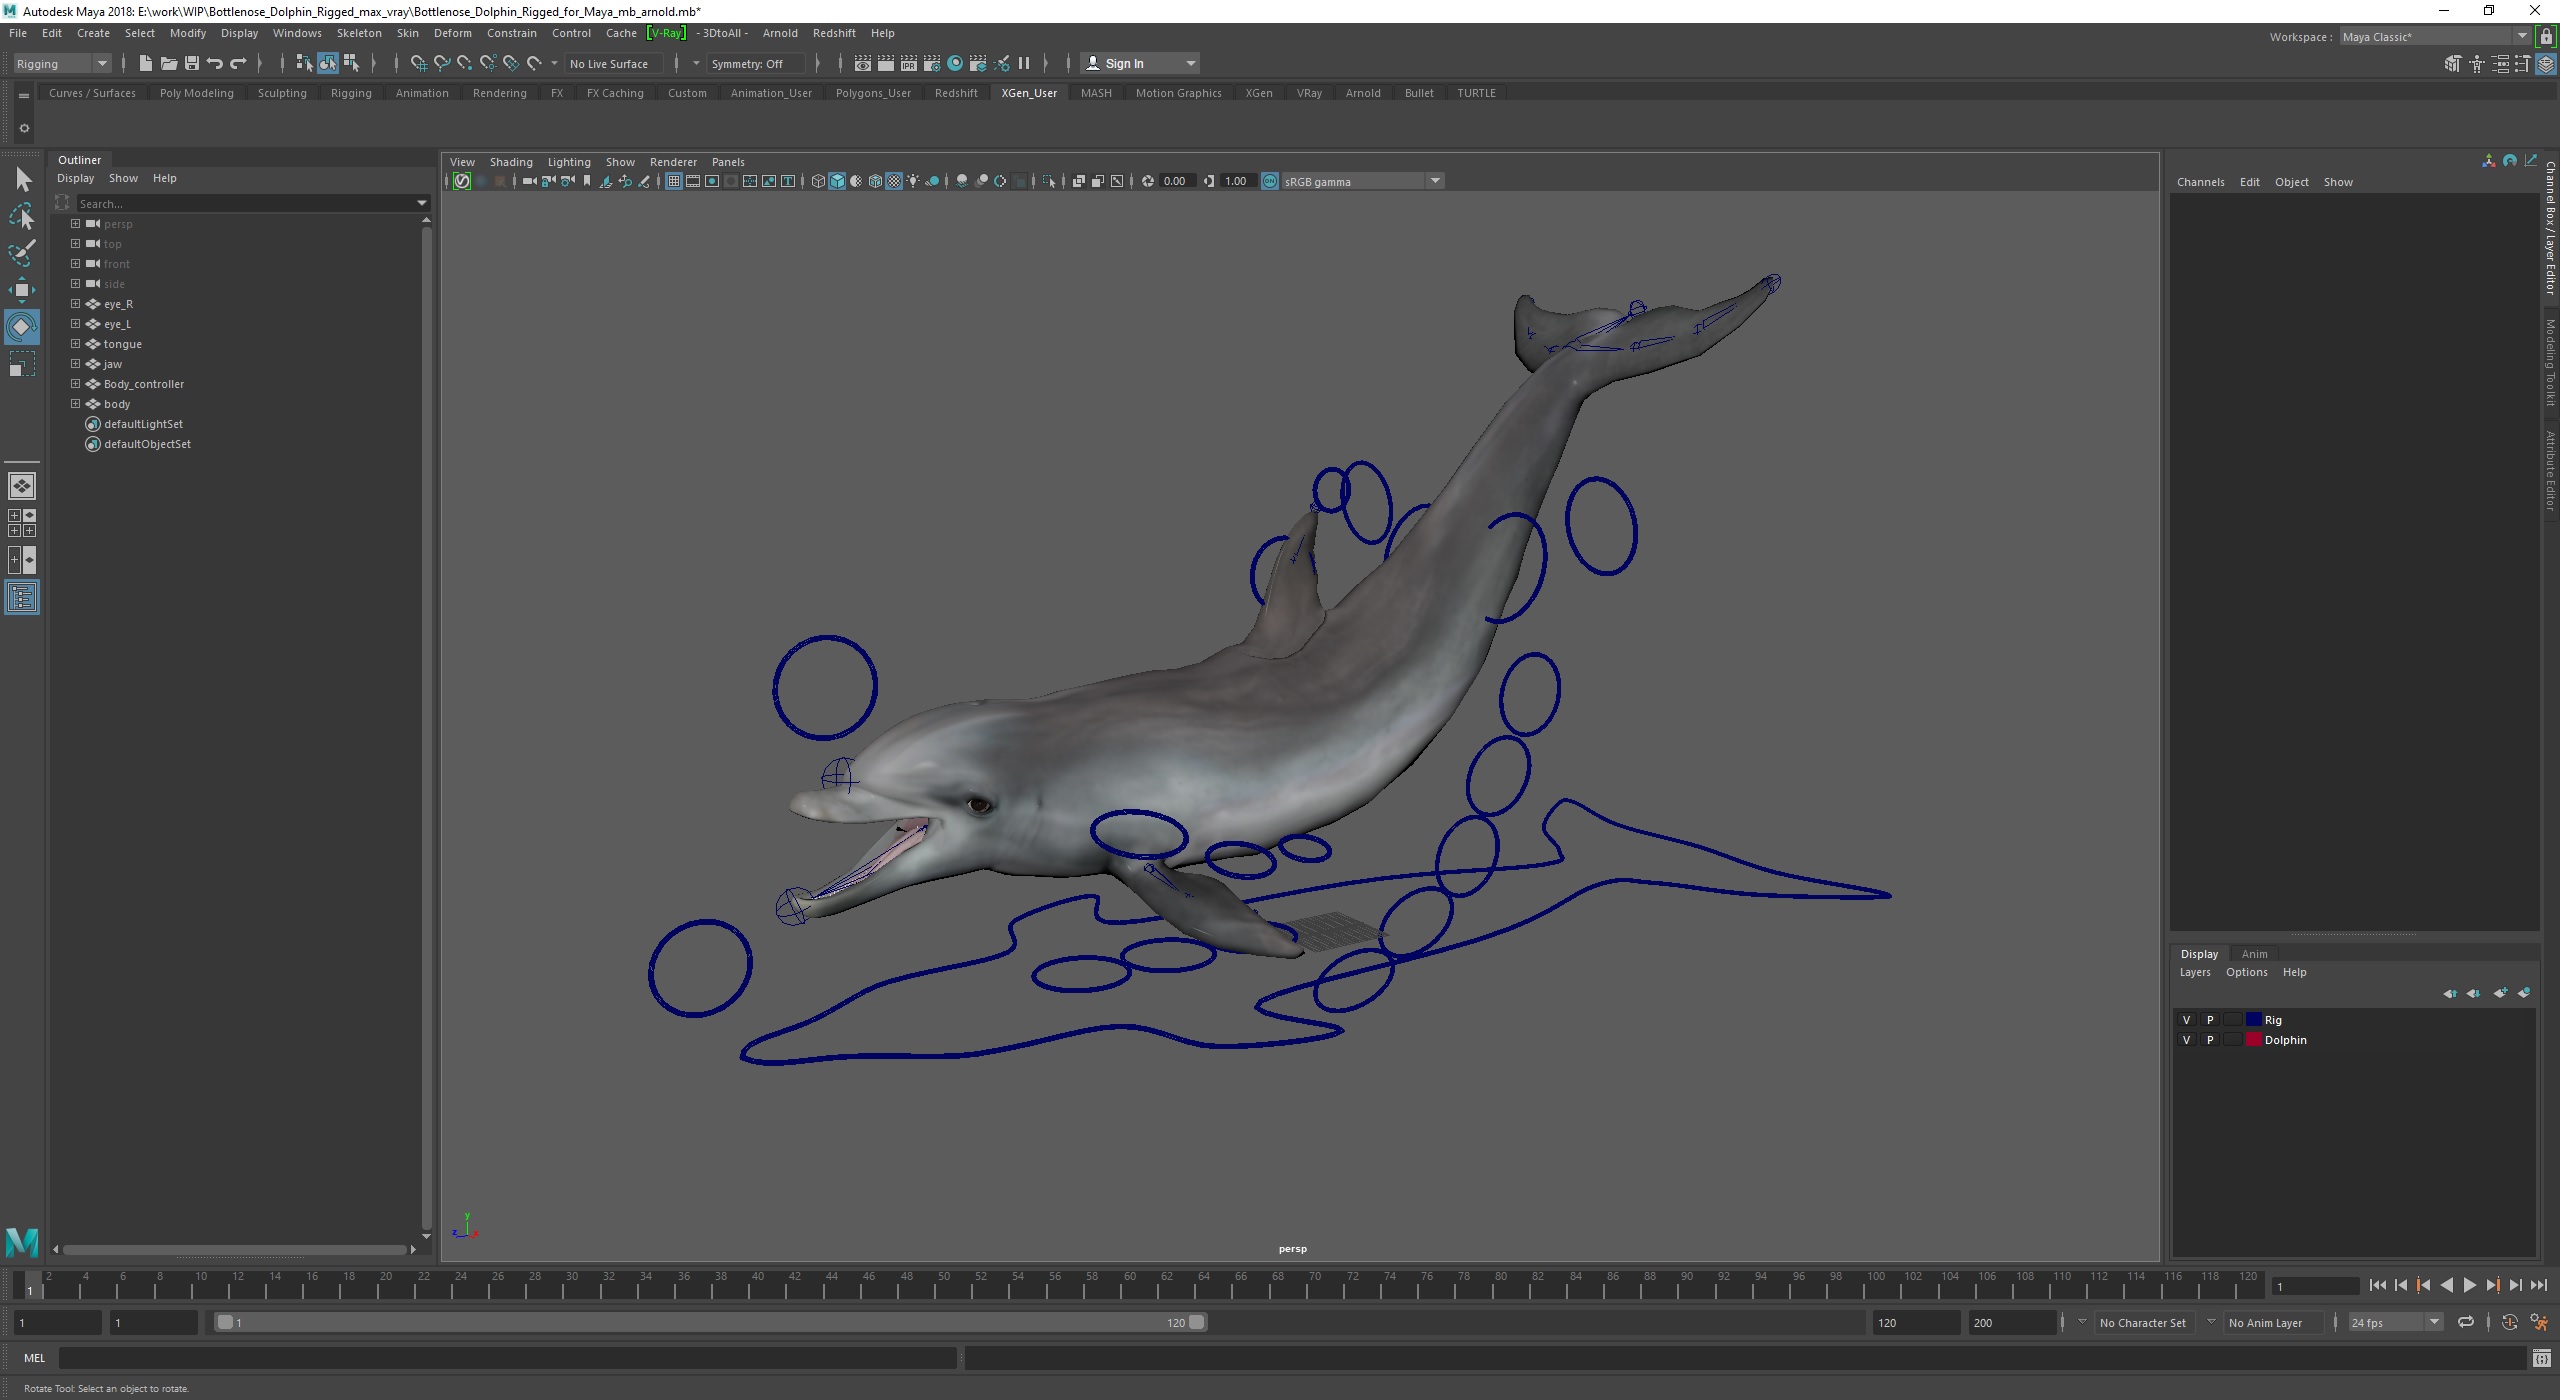Screen dimensions: 2560x1400
Task: Create layer from selected objects
Action: point(2524,993)
